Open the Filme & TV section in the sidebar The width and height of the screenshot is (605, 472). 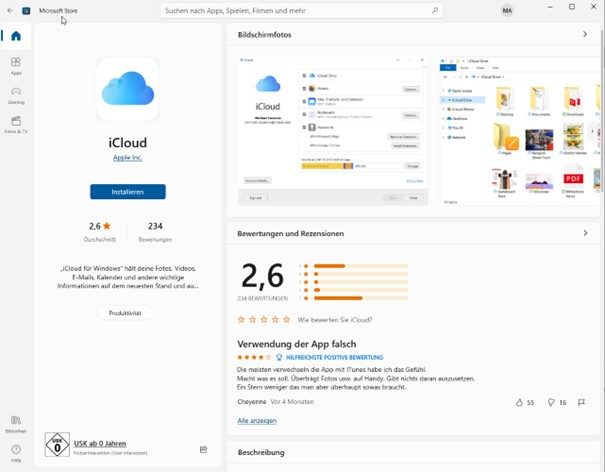coord(16,125)
